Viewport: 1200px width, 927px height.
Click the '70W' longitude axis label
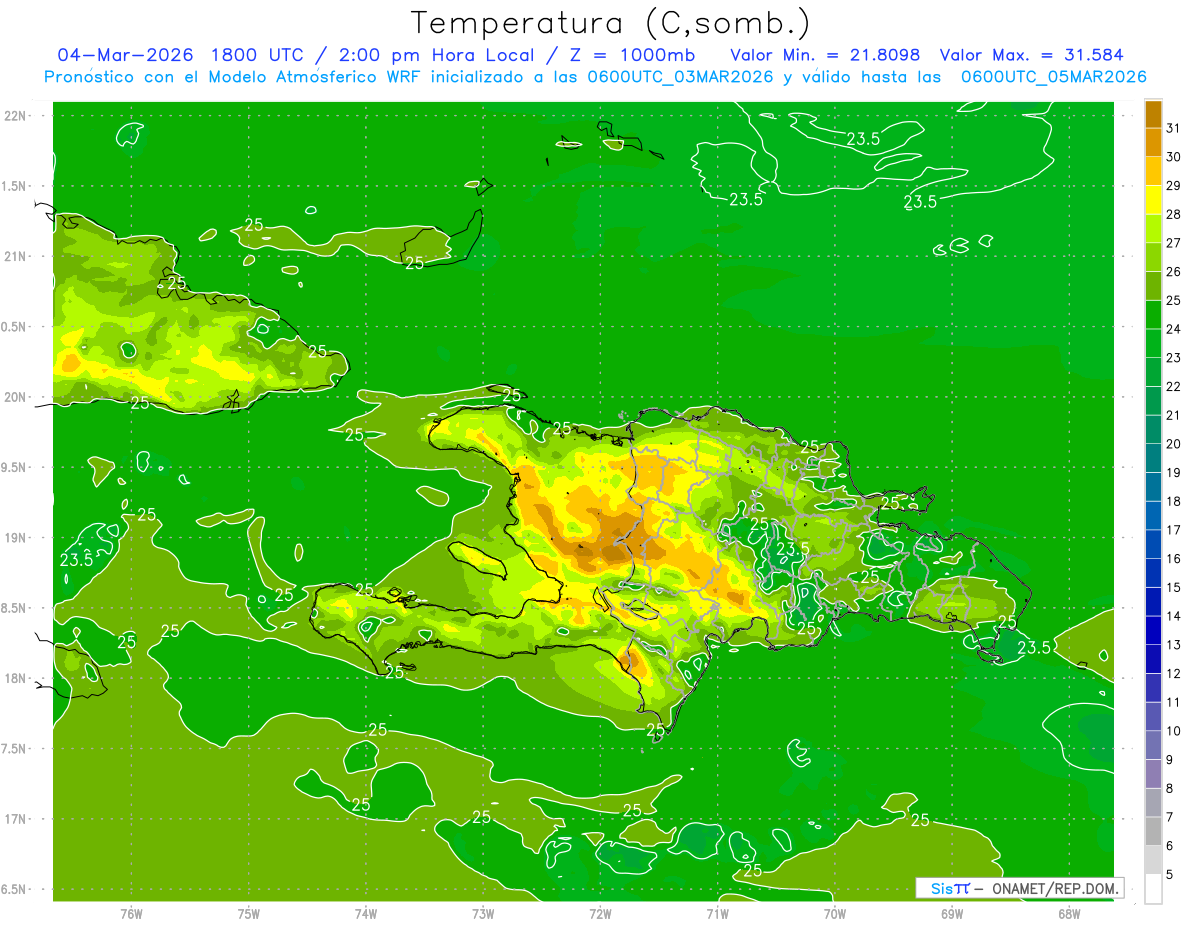(x=835, y=913)
